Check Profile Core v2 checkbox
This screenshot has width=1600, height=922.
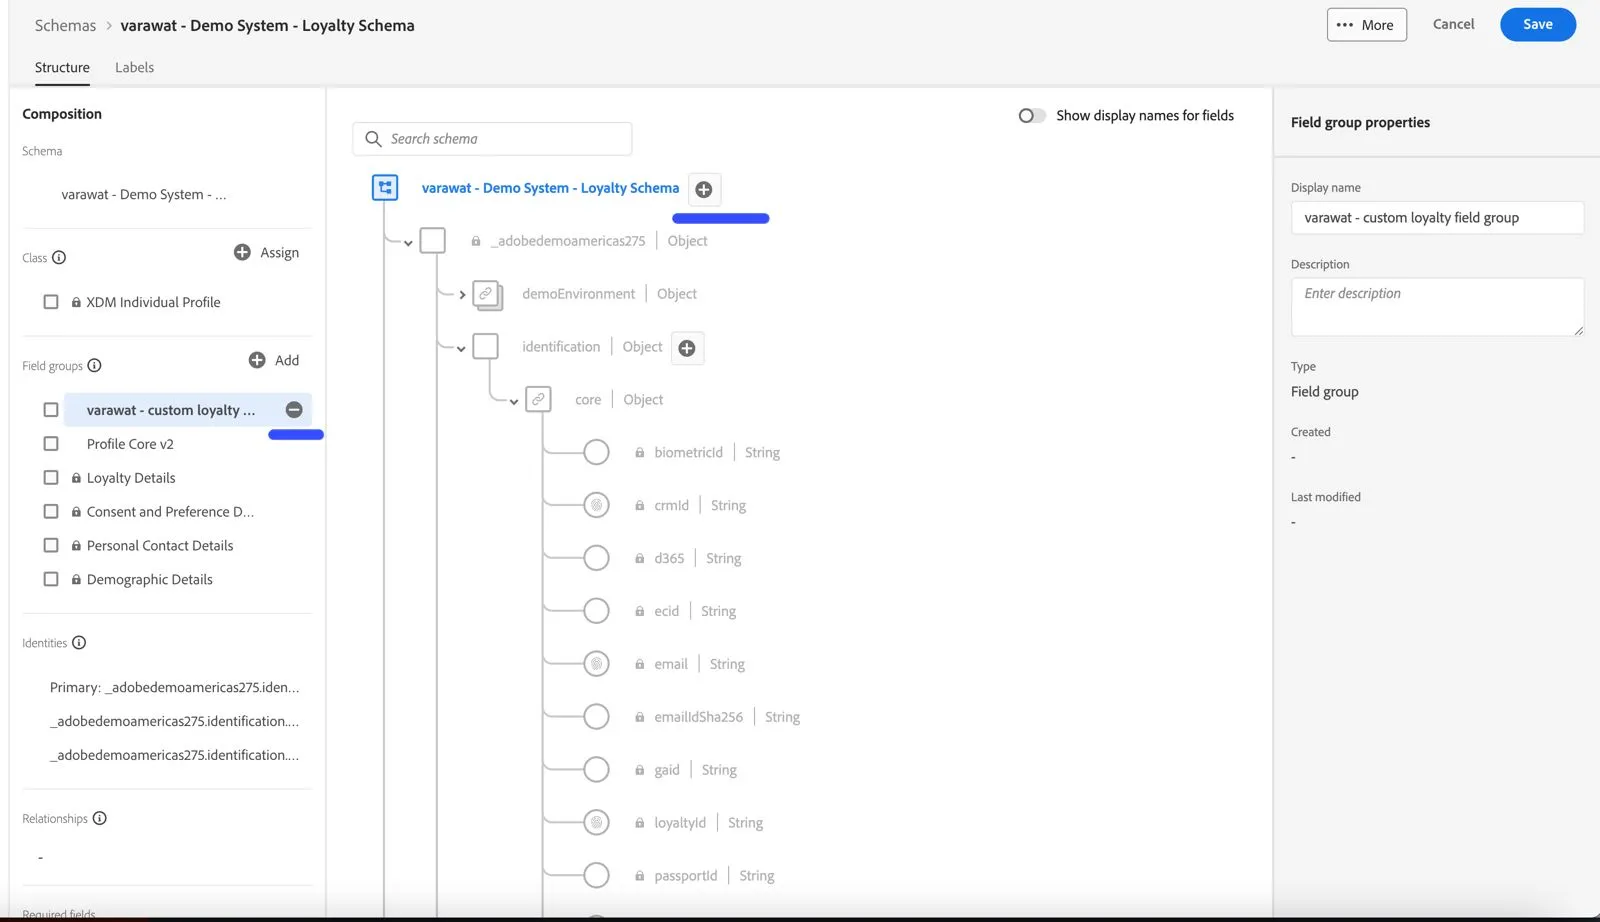[x=51, y=444]
